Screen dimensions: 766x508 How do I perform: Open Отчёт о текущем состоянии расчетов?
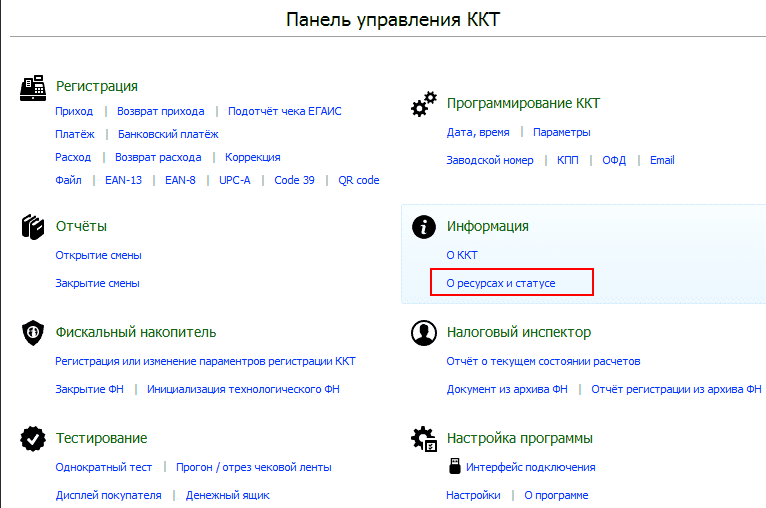click(x=543, y=361)
